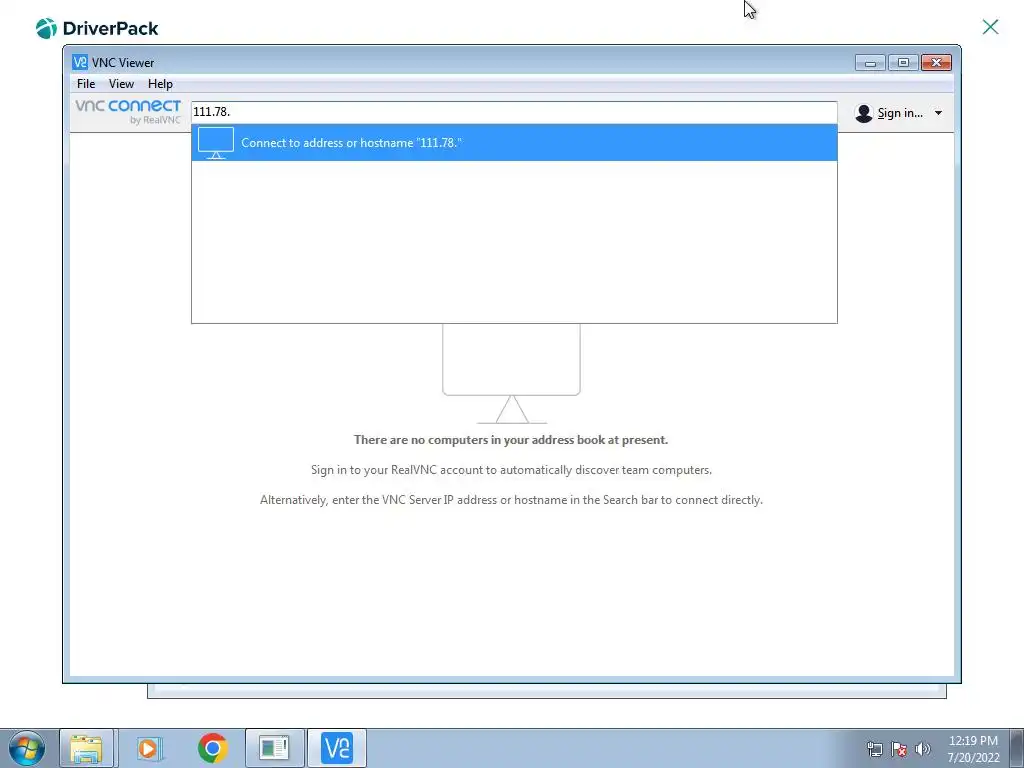1024x768 pixels.
Task: Switch to the document-panel taskbar application
Action: pos(274,748)
